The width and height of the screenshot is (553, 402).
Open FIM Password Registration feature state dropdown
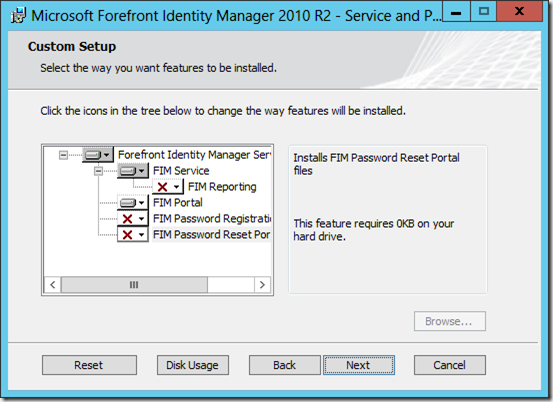[x=133, y=219]
